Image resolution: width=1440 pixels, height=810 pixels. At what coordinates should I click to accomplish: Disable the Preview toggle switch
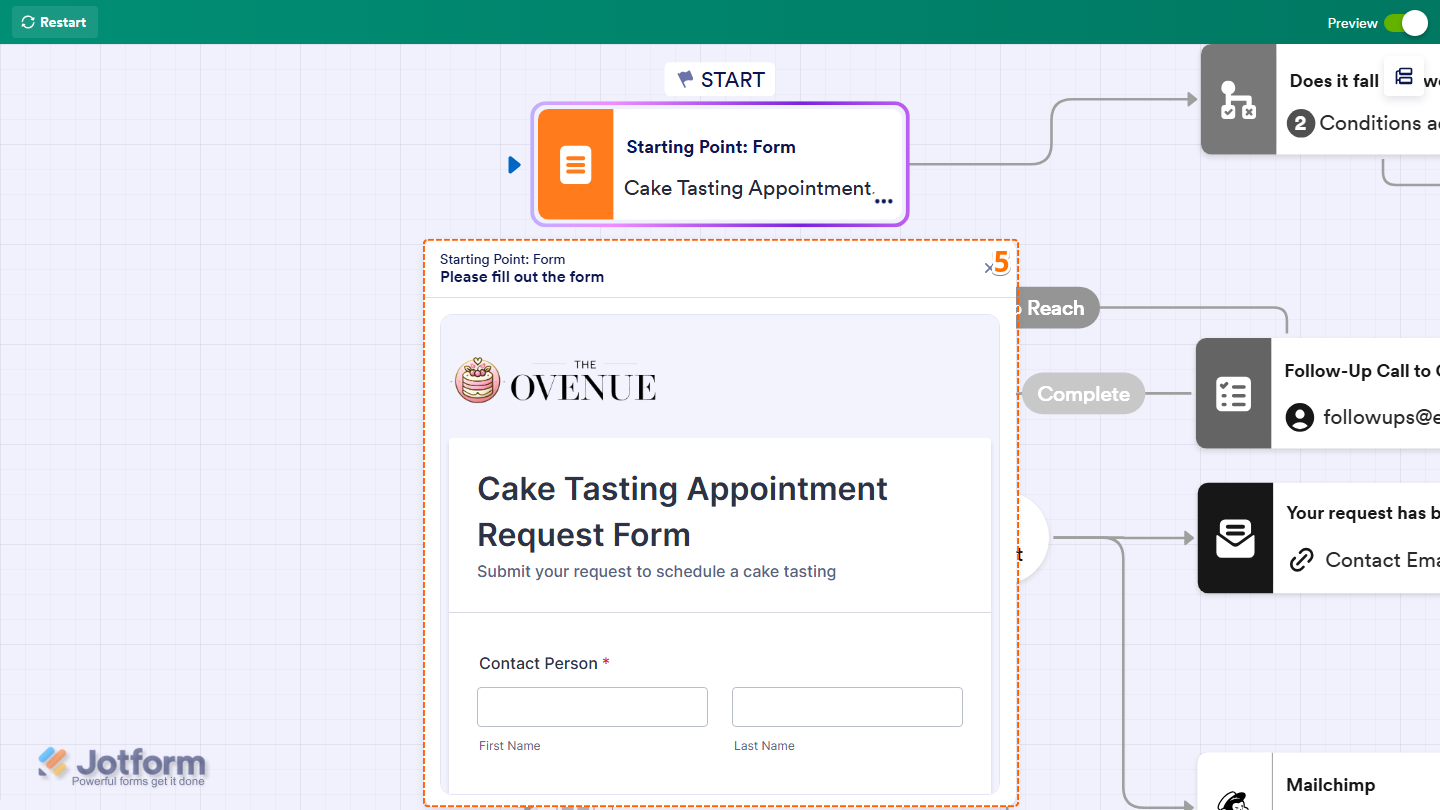1408,23
